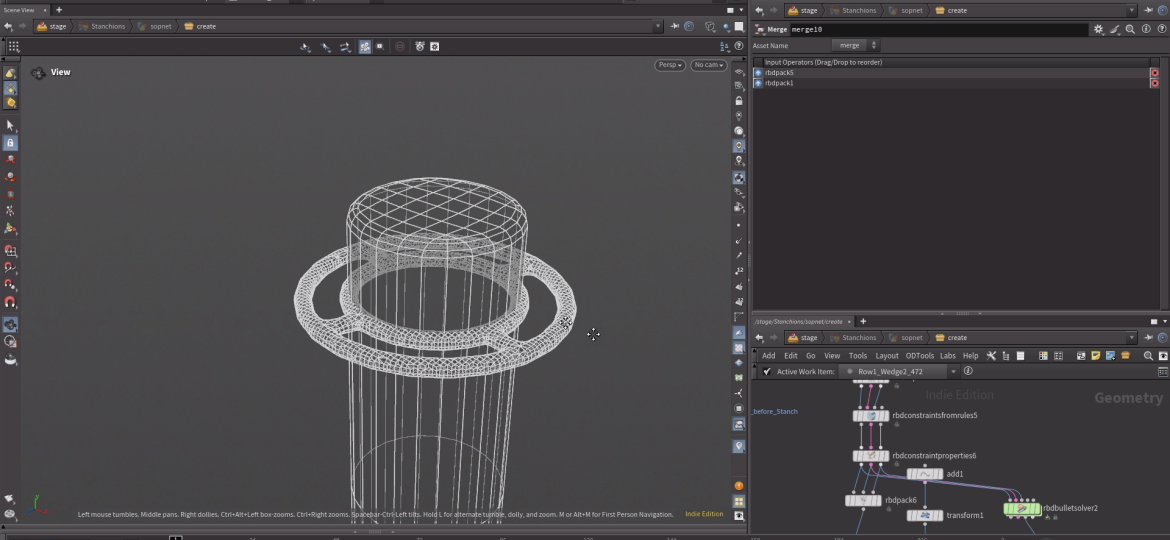Click the find node magnifier in network editor
The image size is (1170, 540).
coord(1148,356)
